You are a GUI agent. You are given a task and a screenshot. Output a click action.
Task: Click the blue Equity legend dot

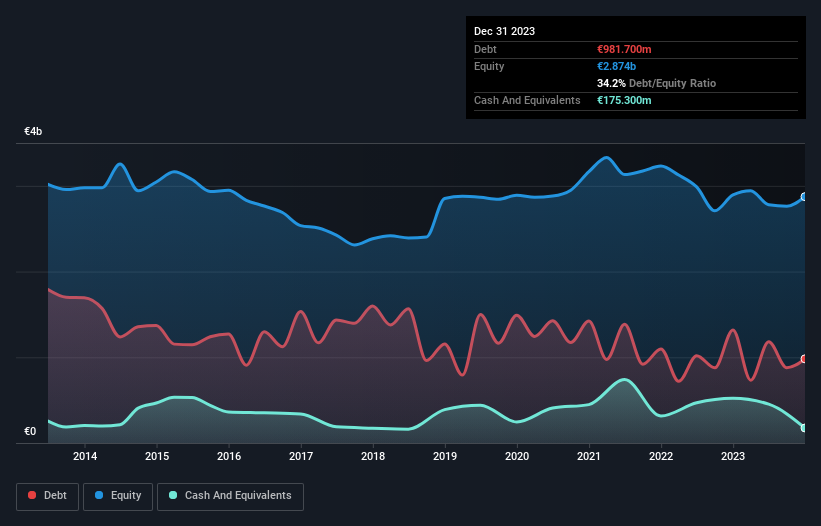point(99,495)
